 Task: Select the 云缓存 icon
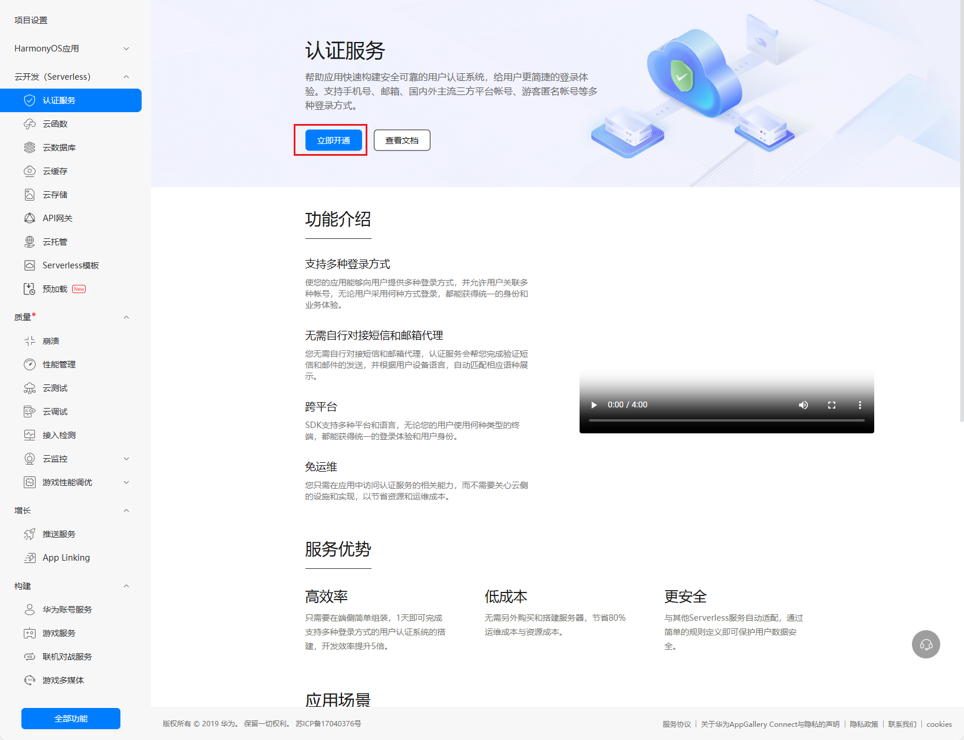28,170
